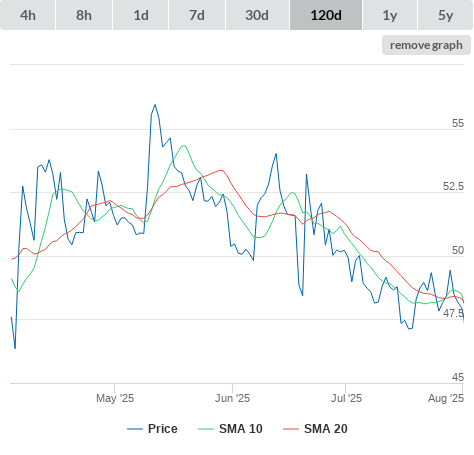The image size is (474, 455).
Task: Click the Jul '25 date label
Action: pos(346,398)
